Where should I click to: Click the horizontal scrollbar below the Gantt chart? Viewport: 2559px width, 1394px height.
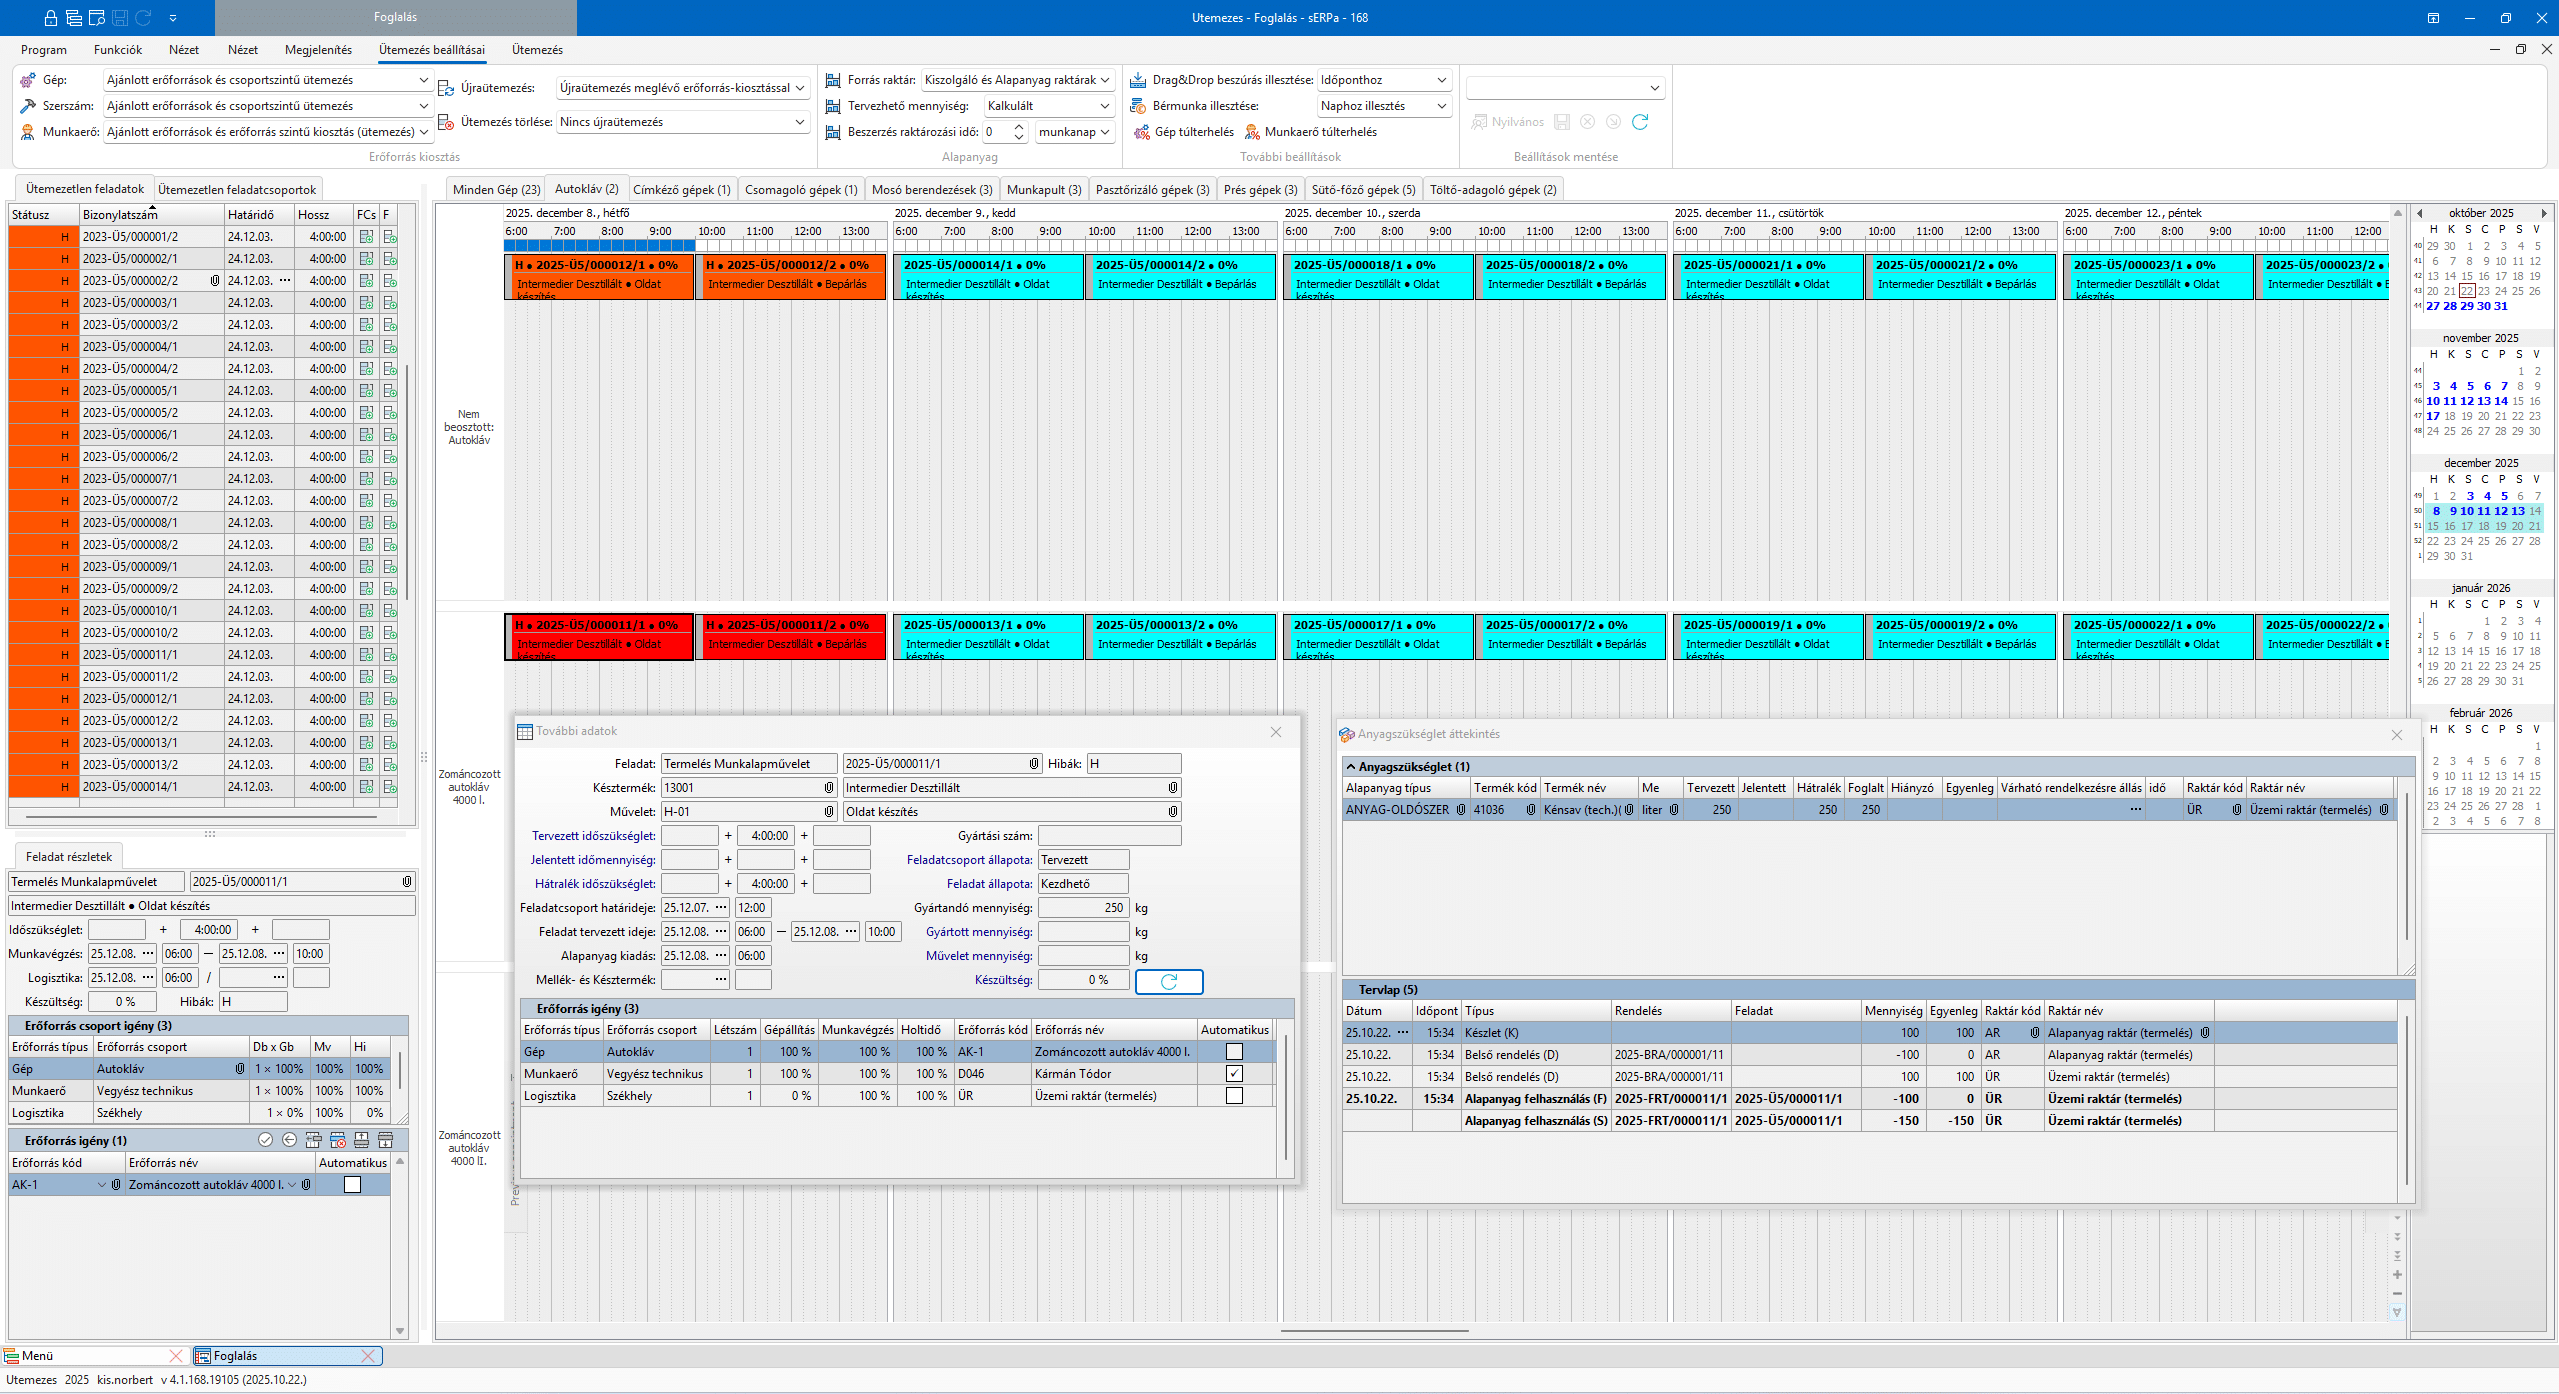1374,1331
